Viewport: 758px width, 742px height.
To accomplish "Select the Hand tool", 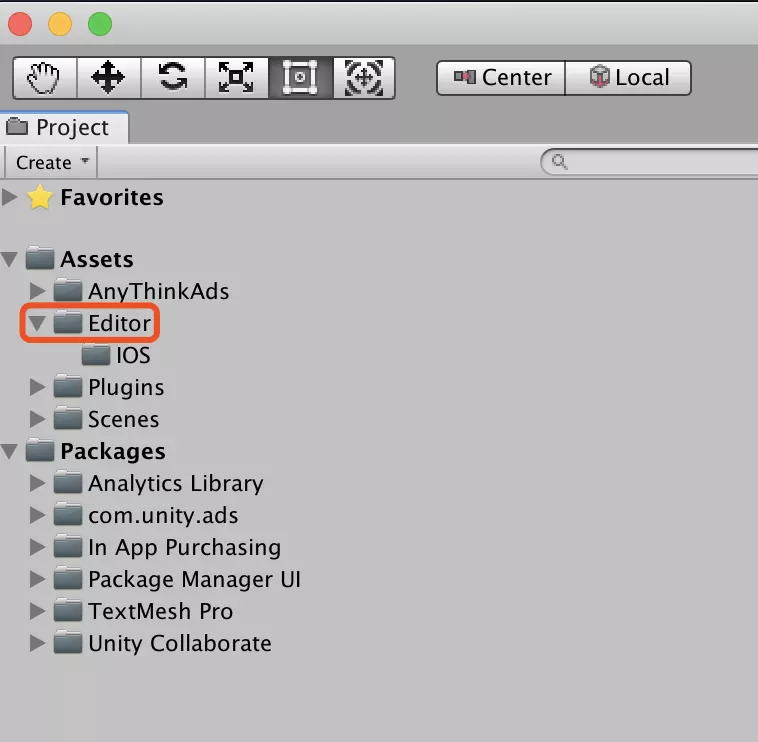I will tap(45, 78).
